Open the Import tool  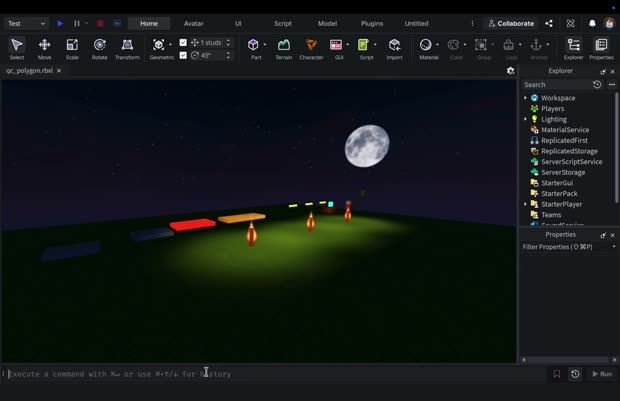click(x=394, y=49)
